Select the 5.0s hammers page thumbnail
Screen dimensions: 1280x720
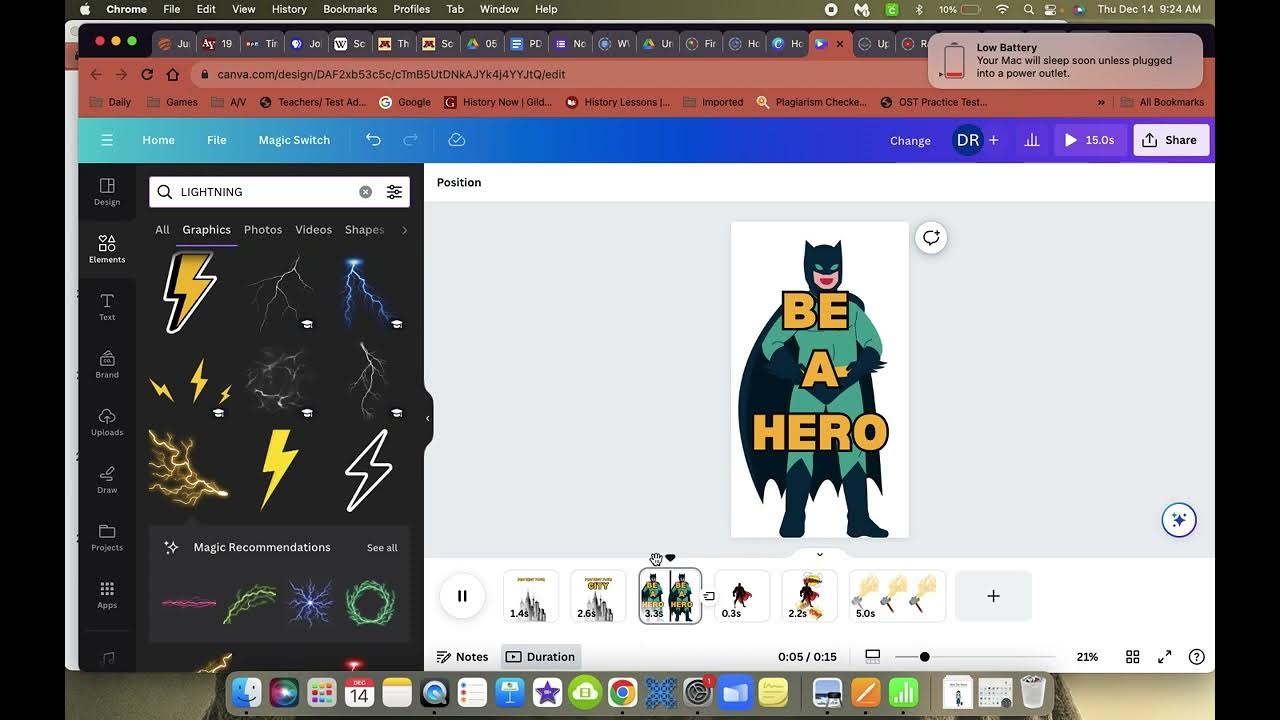click(897, 596)
